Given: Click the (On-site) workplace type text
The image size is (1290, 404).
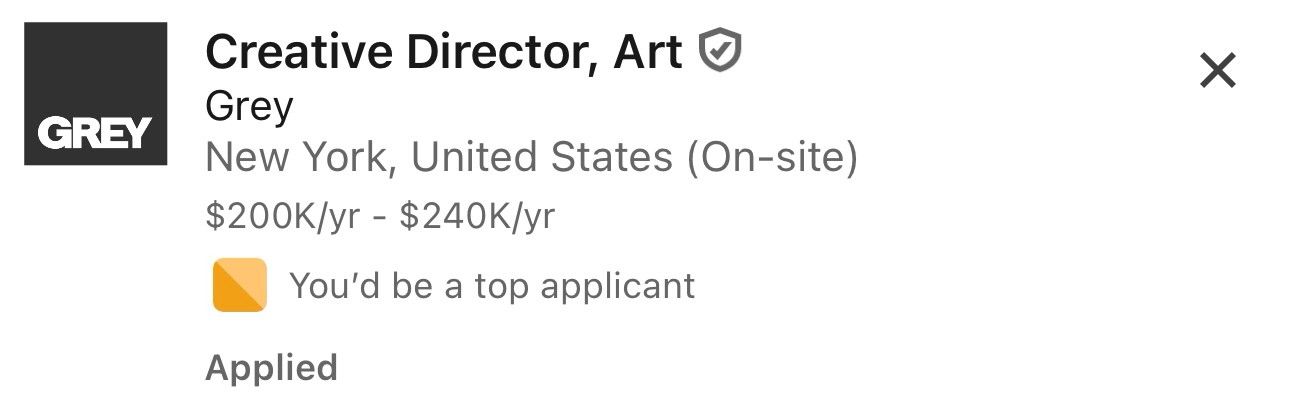Looking at the screenshot, I should coord(772,158).
